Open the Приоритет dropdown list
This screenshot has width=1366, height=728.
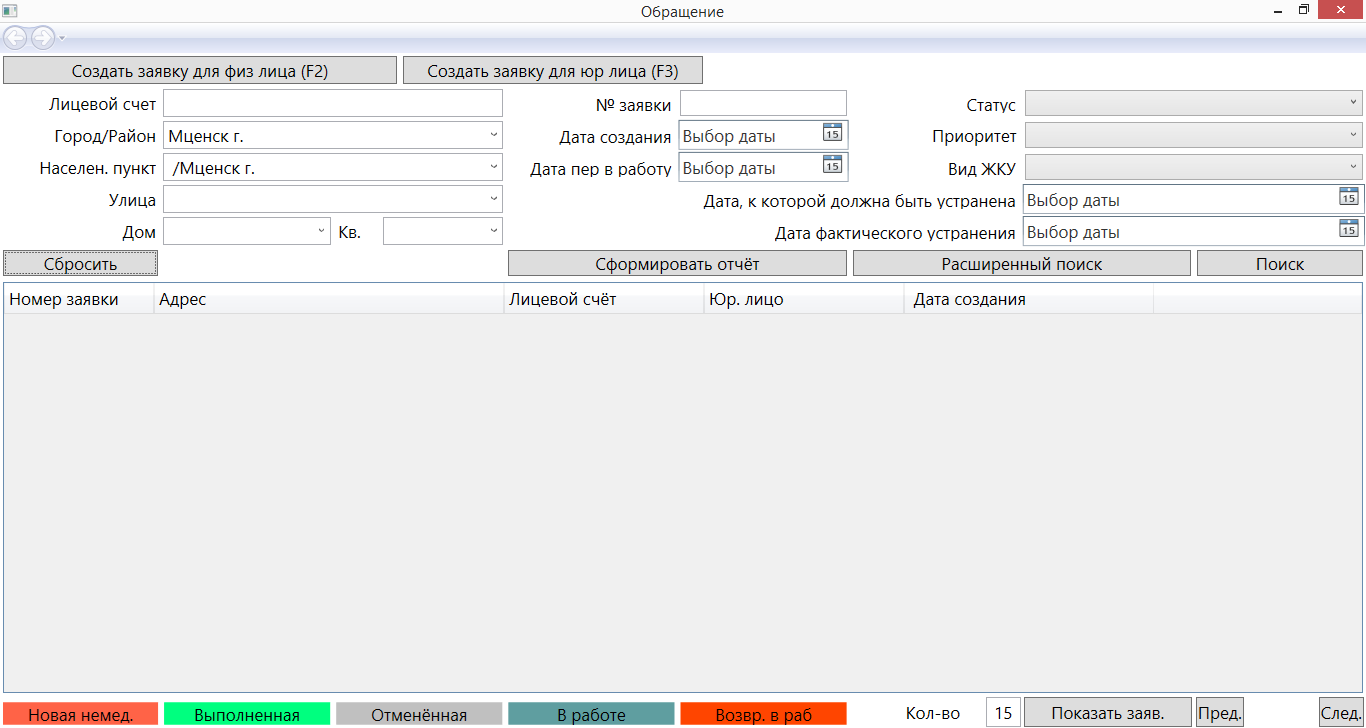(1354, 135)
